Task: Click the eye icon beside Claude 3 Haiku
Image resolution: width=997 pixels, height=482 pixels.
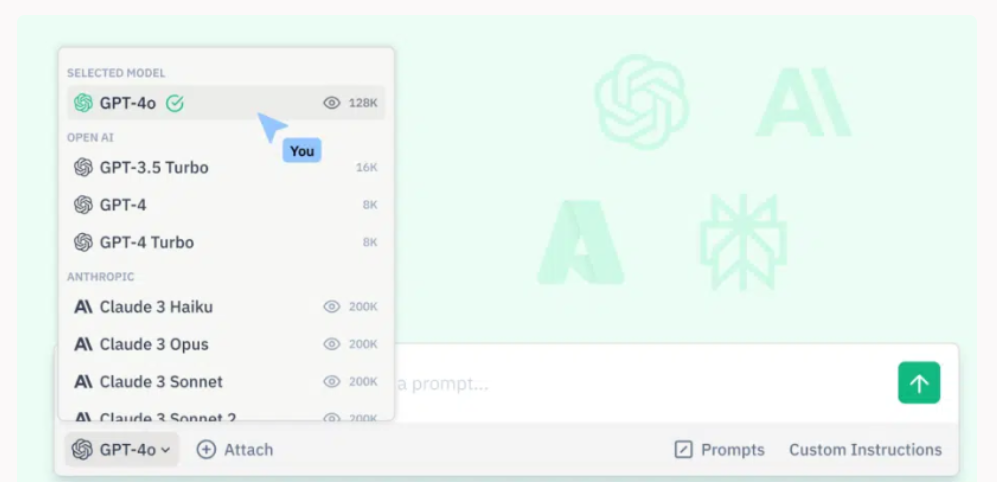Action: coord(332,307)
